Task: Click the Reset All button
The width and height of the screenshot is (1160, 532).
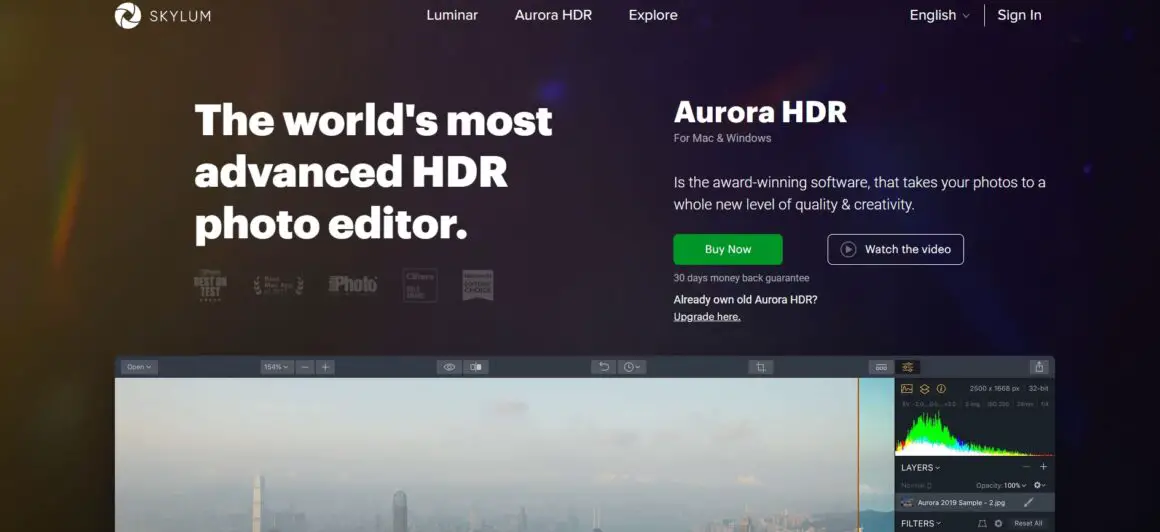Action: tap(1028, 523)
